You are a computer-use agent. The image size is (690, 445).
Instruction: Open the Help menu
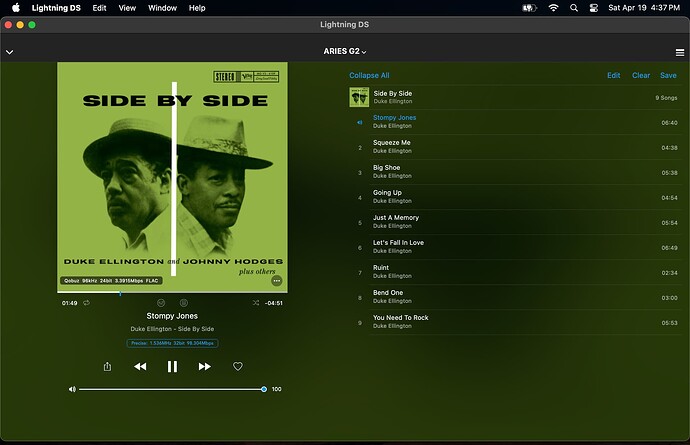point(197,8)
